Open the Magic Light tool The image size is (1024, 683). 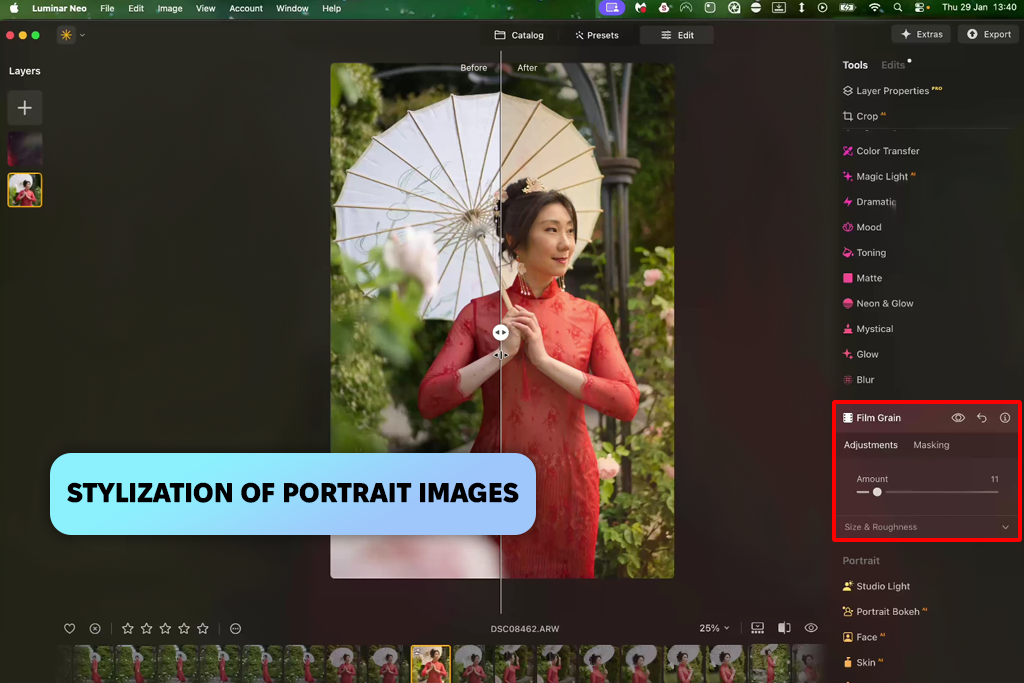[x=879, y=176]
